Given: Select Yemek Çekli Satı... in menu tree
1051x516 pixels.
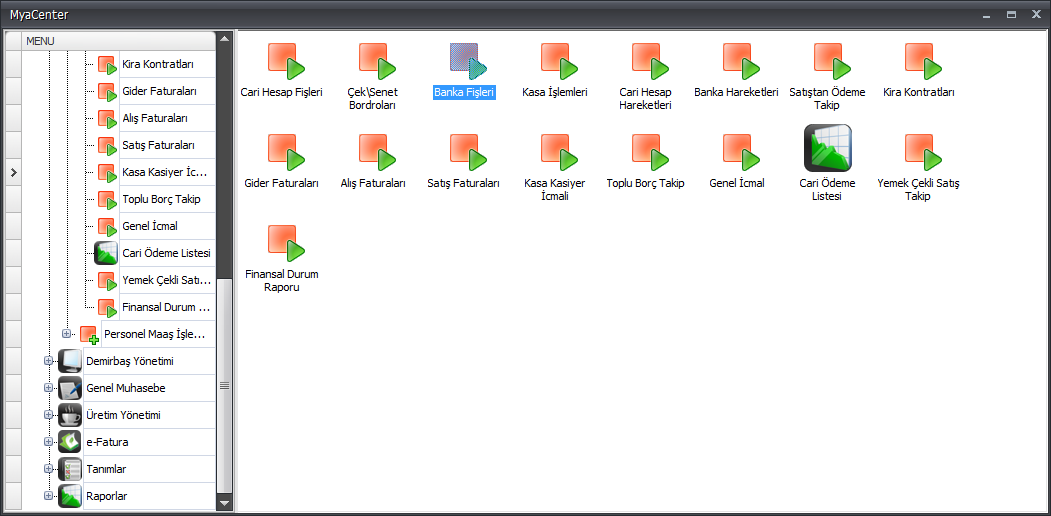Looking at the screenshot, I should point(167,280).
